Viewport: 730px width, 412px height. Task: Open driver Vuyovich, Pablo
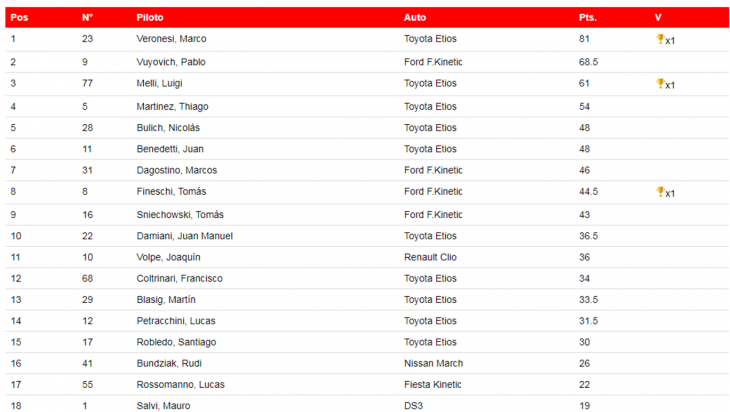coord(171,62)
